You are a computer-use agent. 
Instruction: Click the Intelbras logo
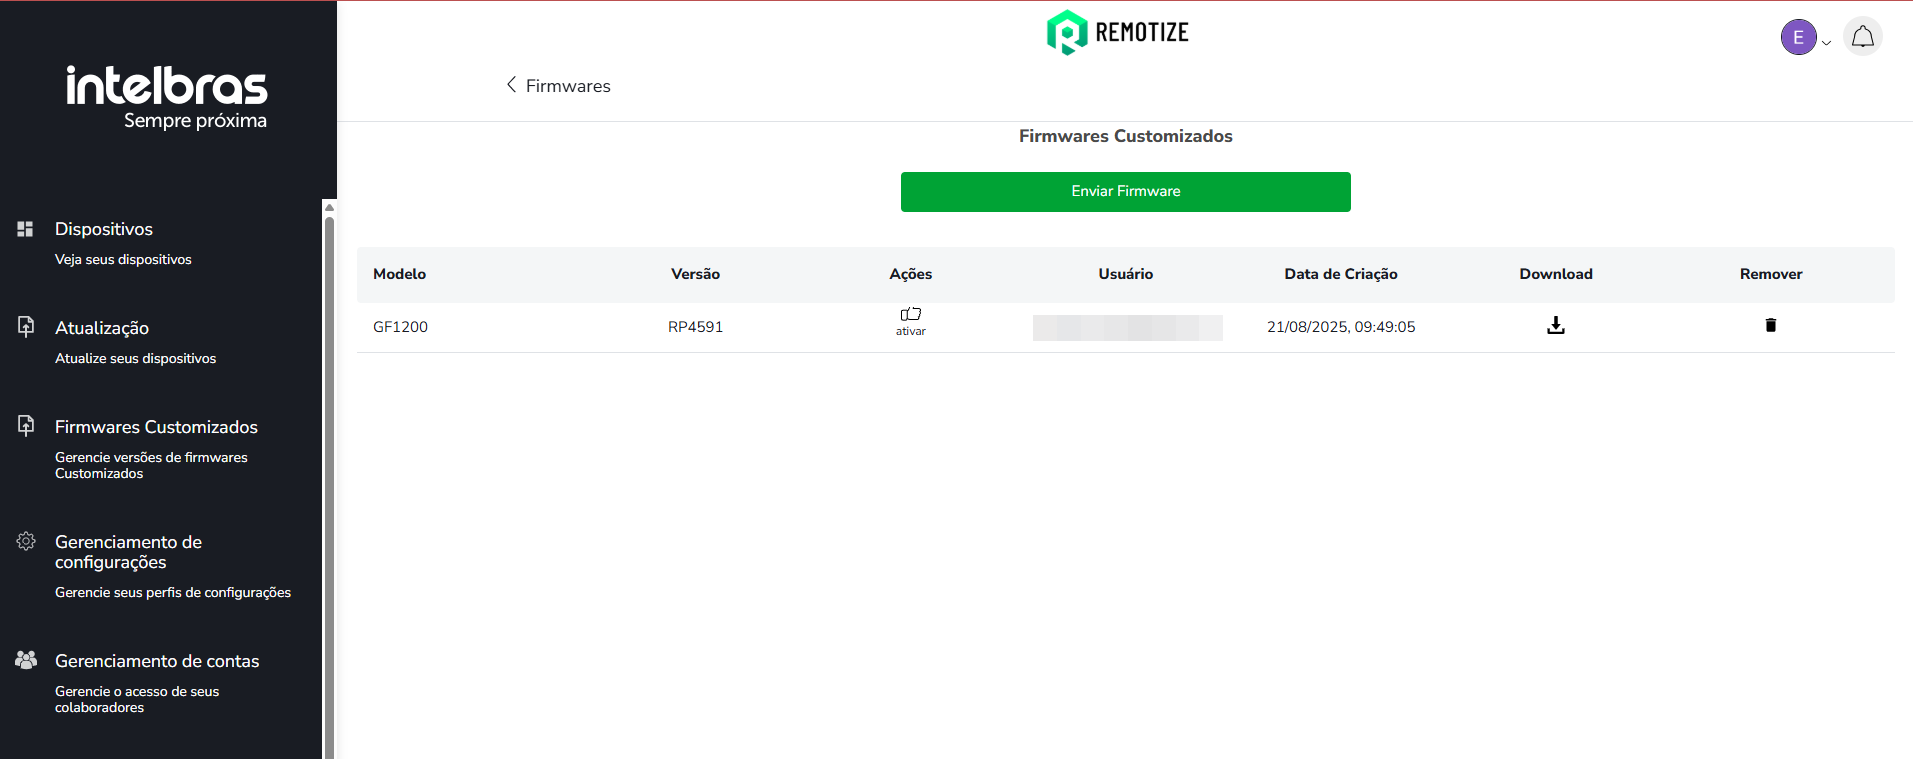tap(167, 97)
